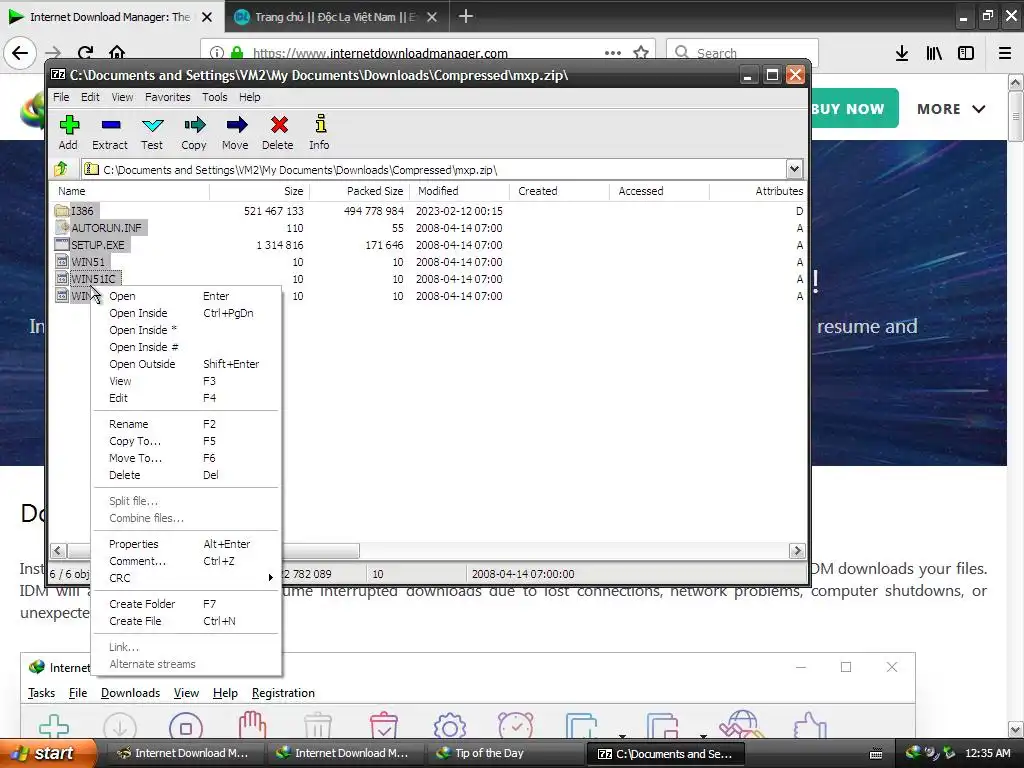Open the Tools menu in 7-Zip

215,97
